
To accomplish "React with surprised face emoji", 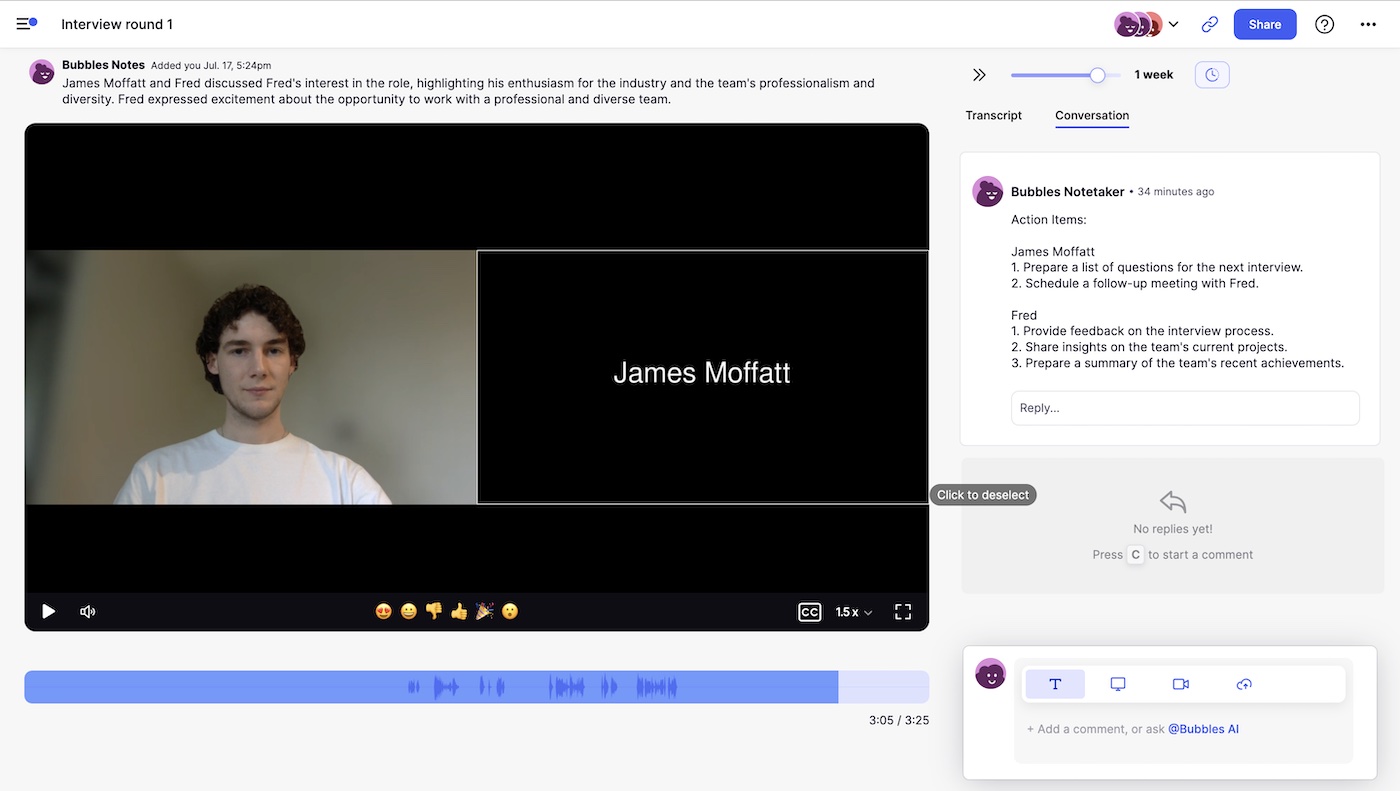I will 510,611.
